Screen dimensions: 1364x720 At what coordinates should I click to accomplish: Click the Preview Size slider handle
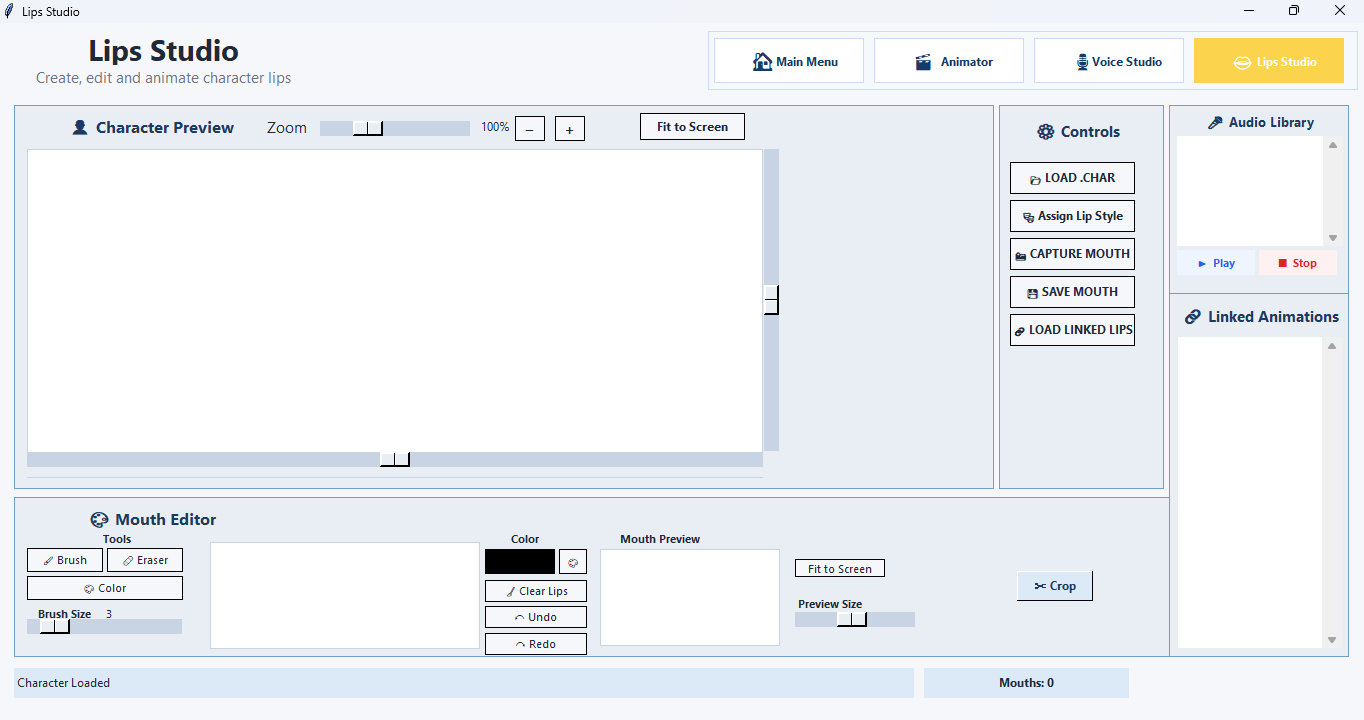click(x=852, y=619)
